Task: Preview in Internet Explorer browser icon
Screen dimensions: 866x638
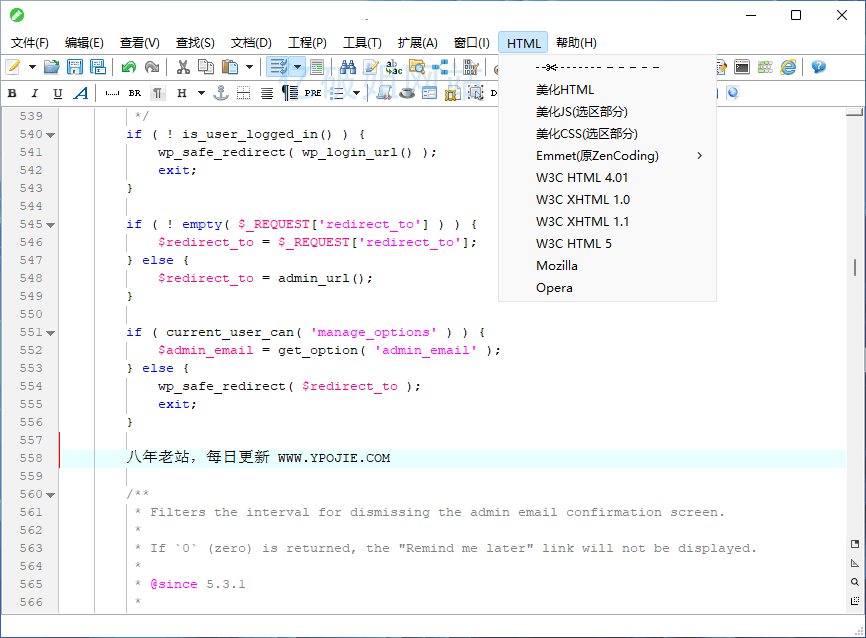Action: tap(788, 67)
